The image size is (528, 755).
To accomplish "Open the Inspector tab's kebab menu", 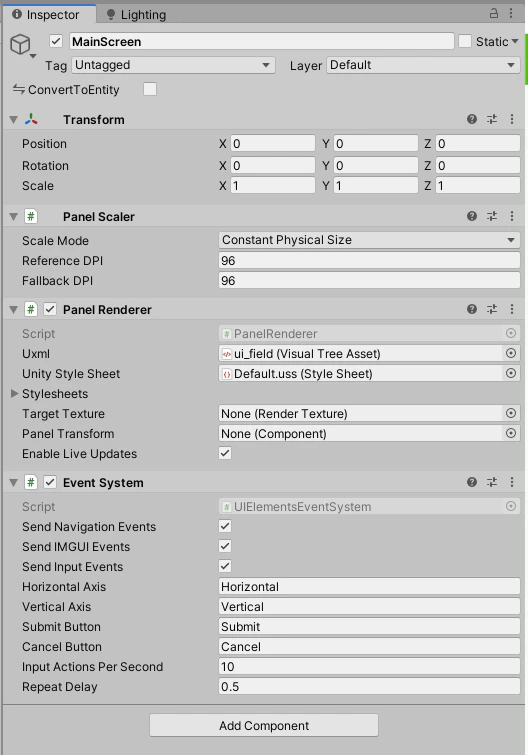I will pos(511,13).
